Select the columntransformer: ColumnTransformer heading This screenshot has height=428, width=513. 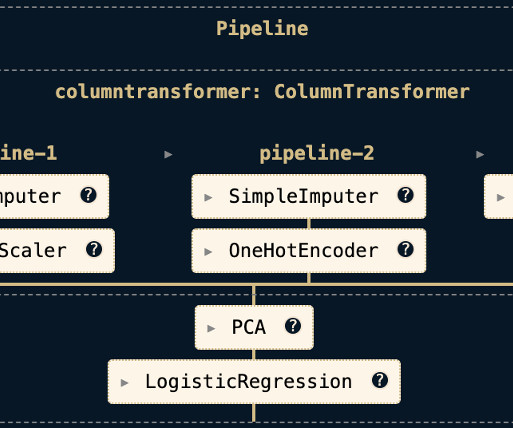coord(262,92)
